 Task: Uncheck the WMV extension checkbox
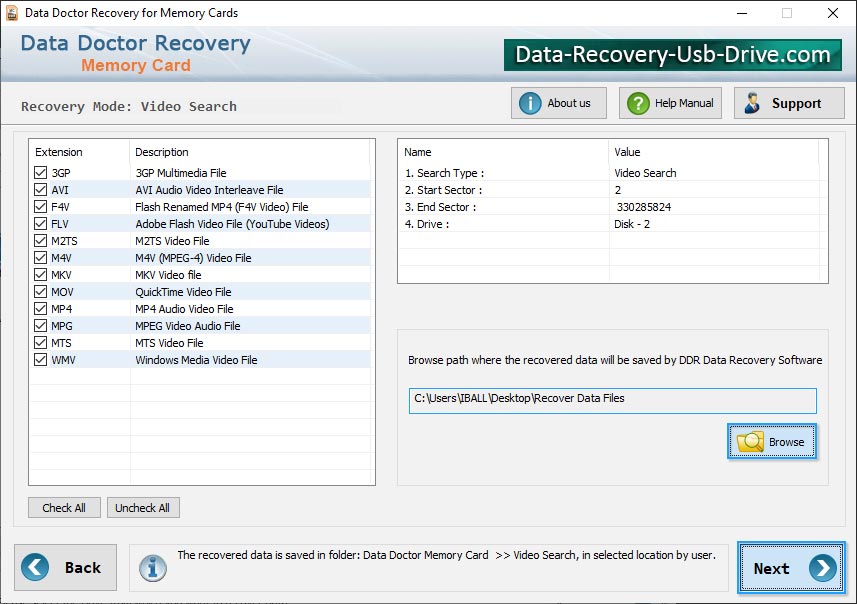tap(40, 360)
